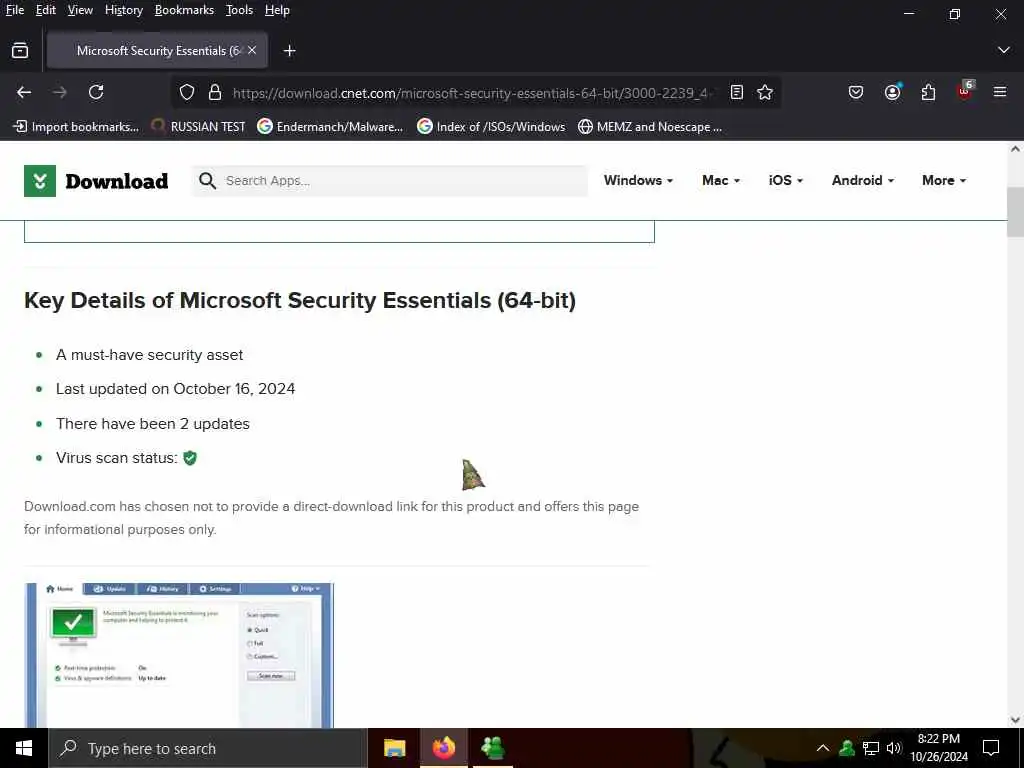1024x768 pixels.
Task: Click the taskbar search box
Action: point(208,748)
